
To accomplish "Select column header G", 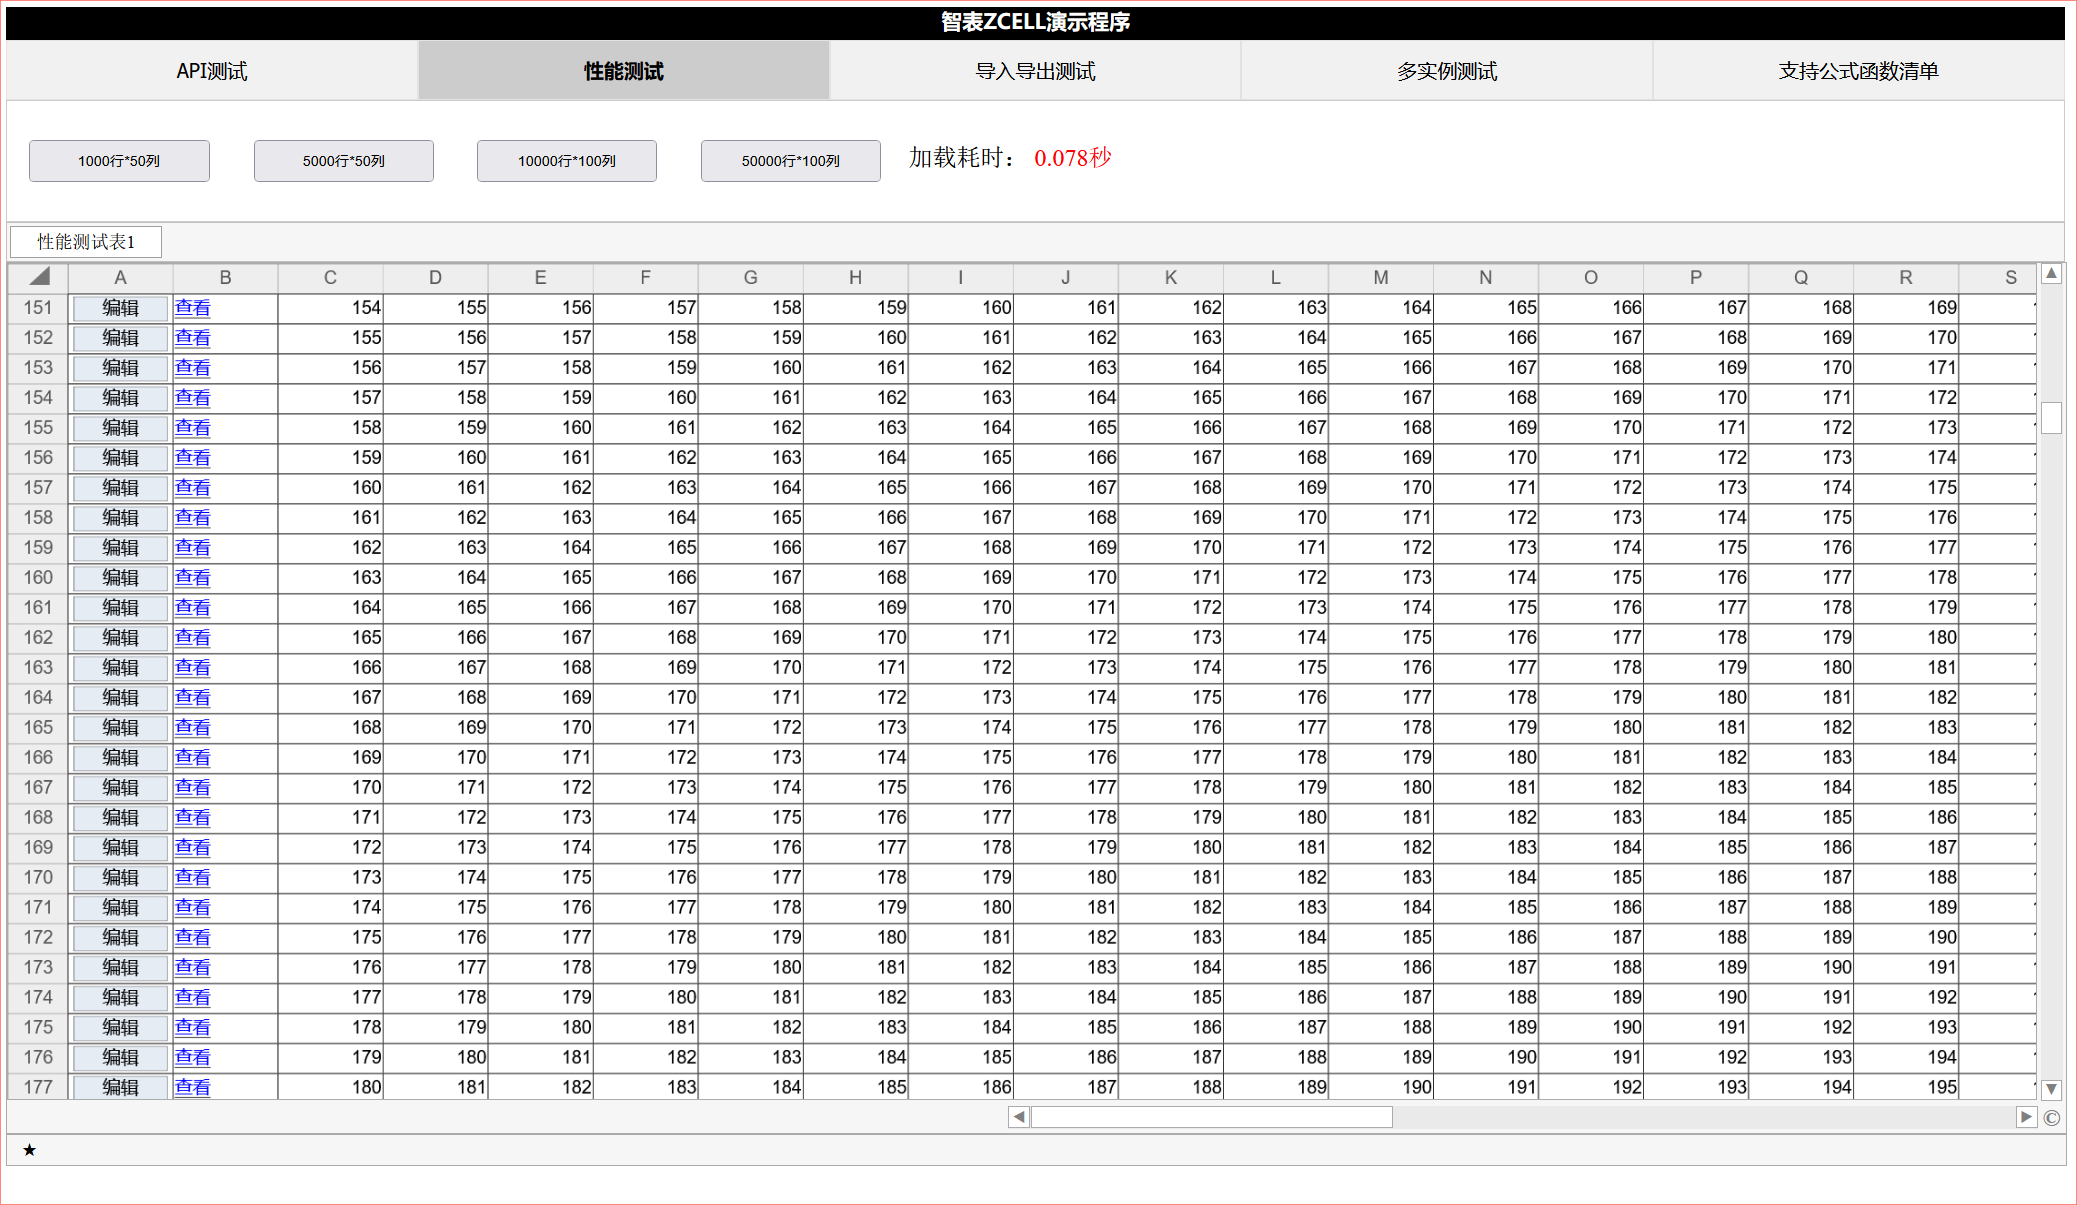I will click(x=750, y=277).
